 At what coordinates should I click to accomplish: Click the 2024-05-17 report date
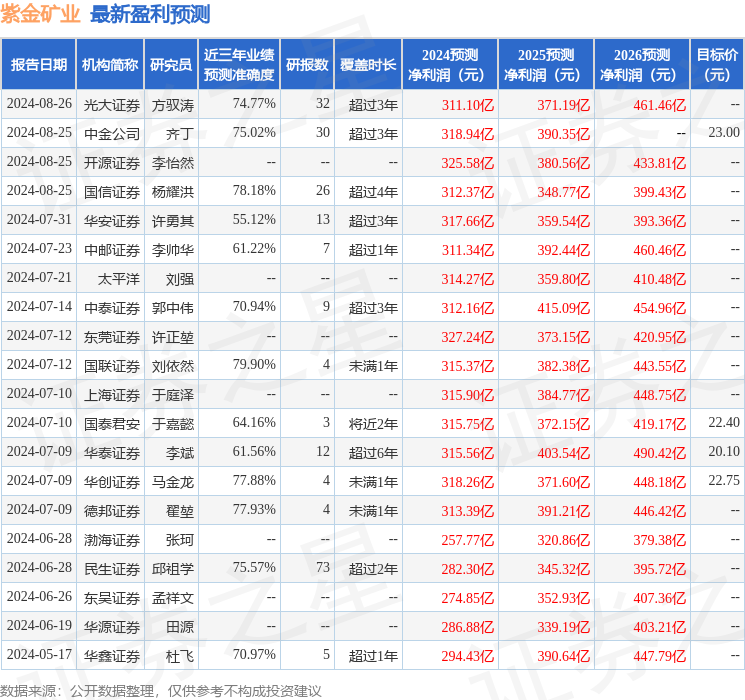coord(39,654)
